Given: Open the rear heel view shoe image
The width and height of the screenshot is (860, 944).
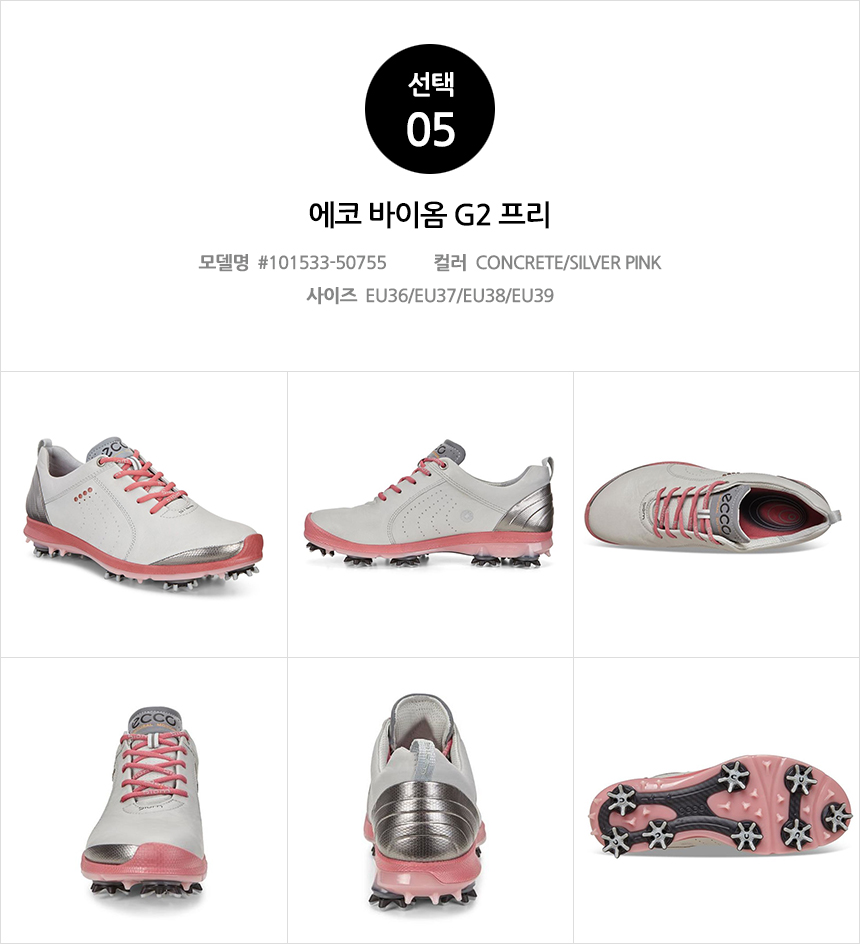Looking at the screenshot, I should pos(430,800).
